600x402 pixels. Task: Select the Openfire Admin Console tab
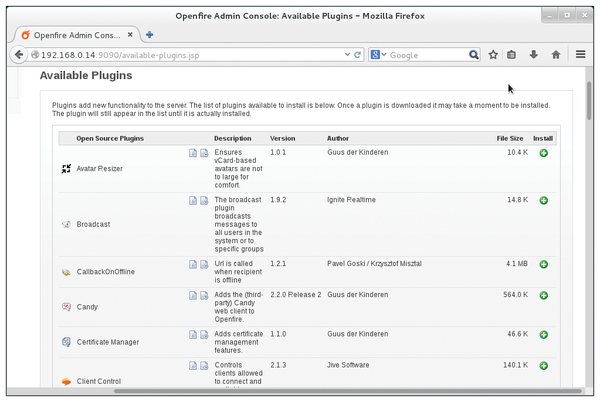pos(77,35)
